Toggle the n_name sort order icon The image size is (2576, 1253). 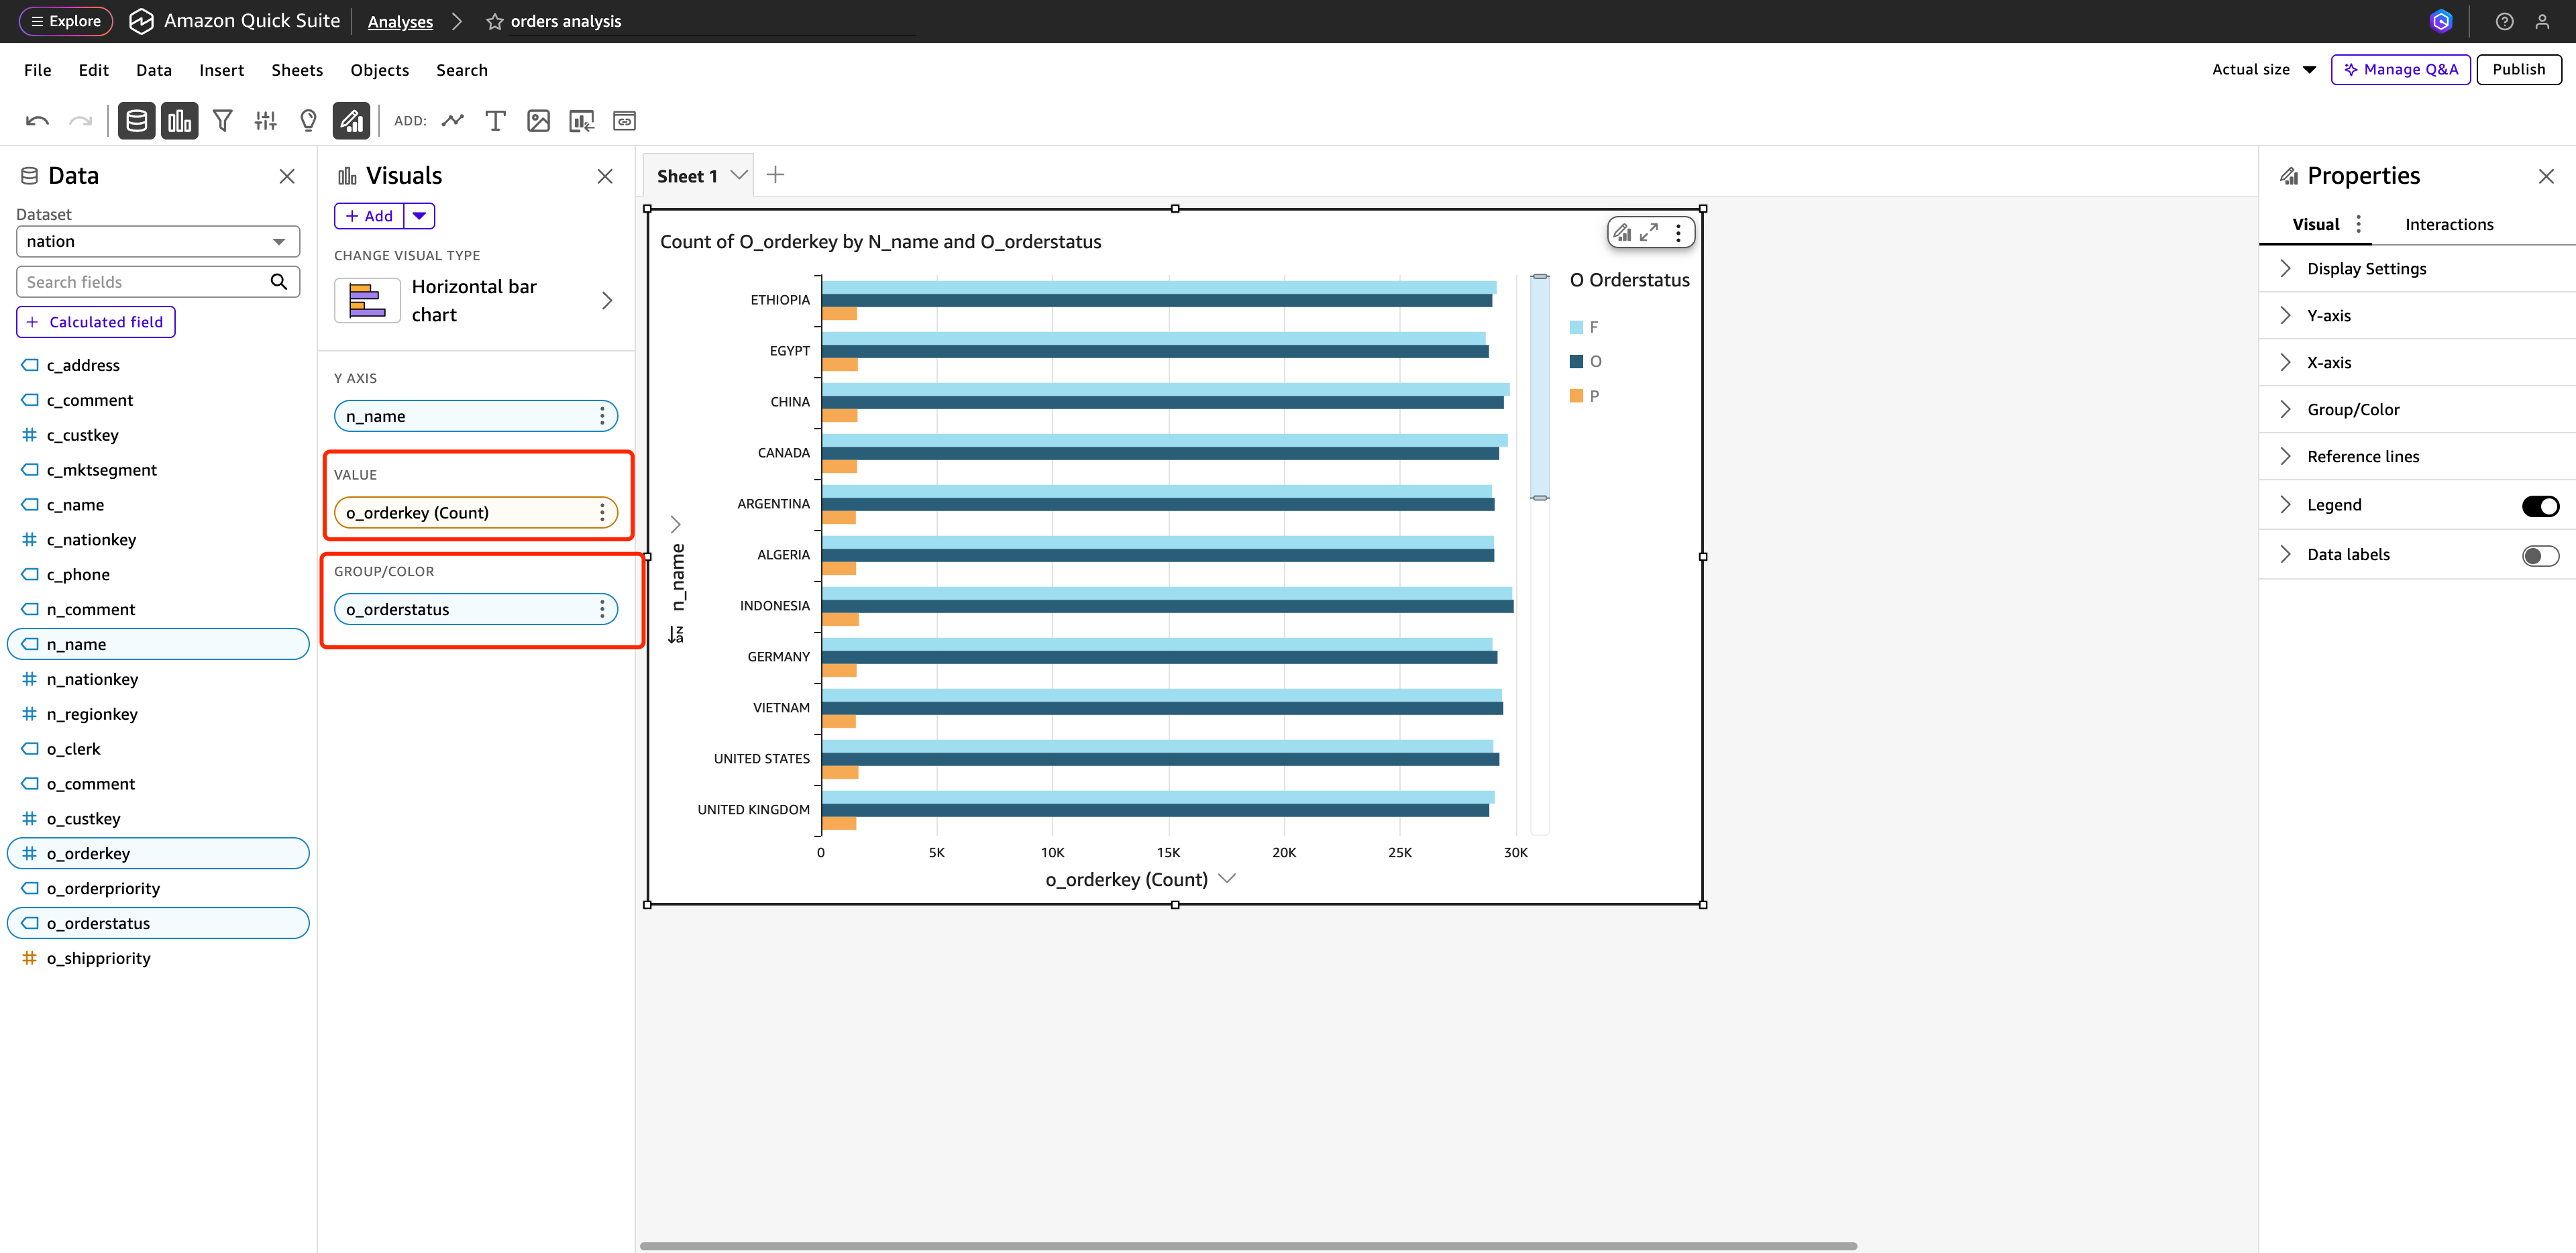tap(677, 634)
